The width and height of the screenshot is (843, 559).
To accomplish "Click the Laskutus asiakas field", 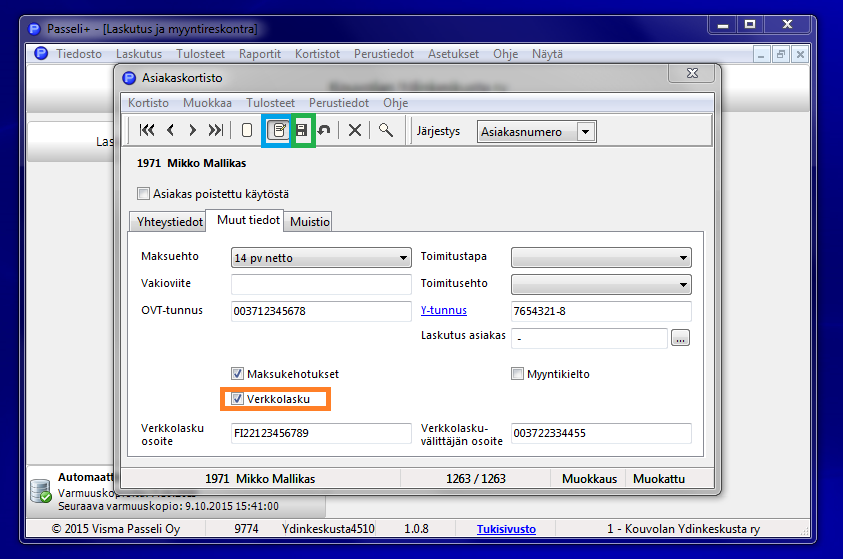I will pyautogui.click(x=589, y=338).
